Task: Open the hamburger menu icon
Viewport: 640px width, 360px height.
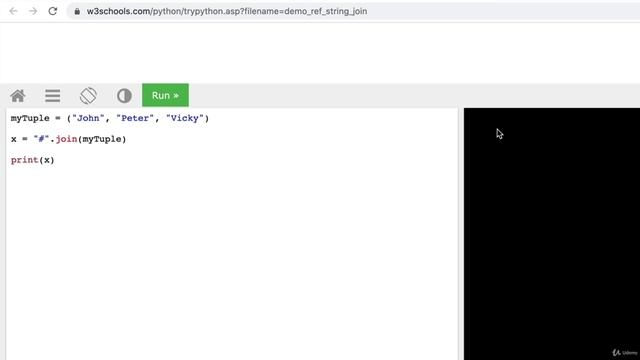Action: click(53, 96)
